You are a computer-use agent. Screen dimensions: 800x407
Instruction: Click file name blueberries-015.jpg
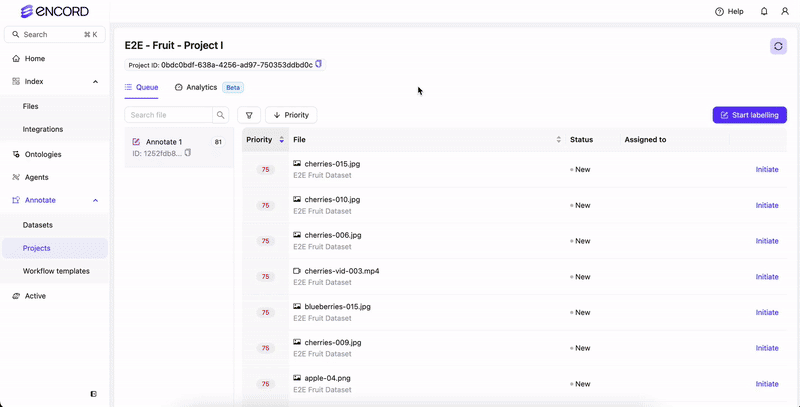(338, 307)
